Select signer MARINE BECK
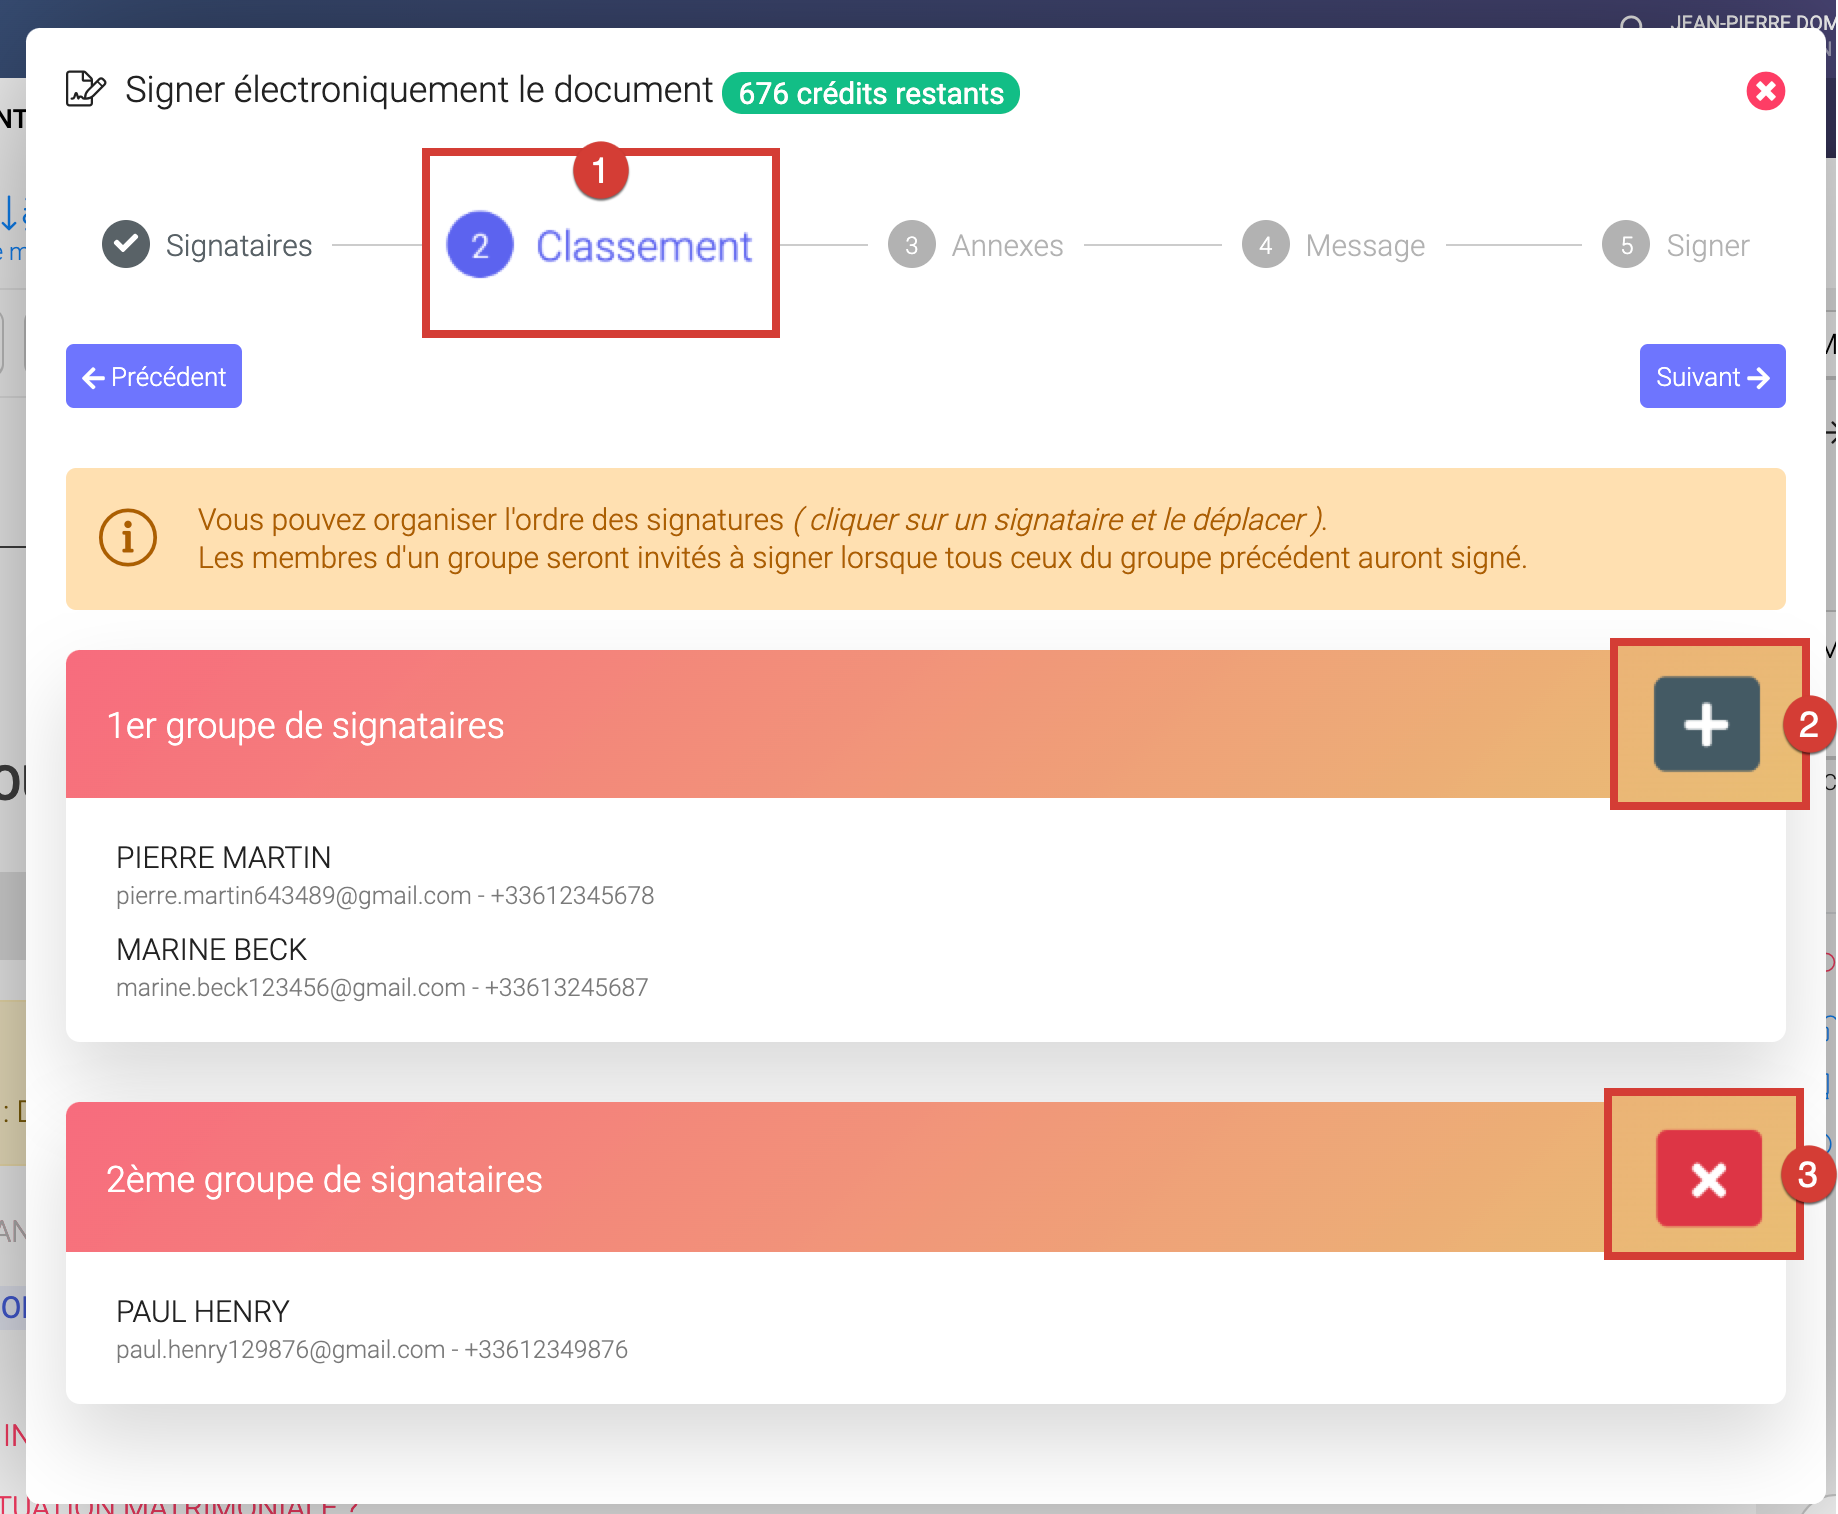 (x=212, y=950)
